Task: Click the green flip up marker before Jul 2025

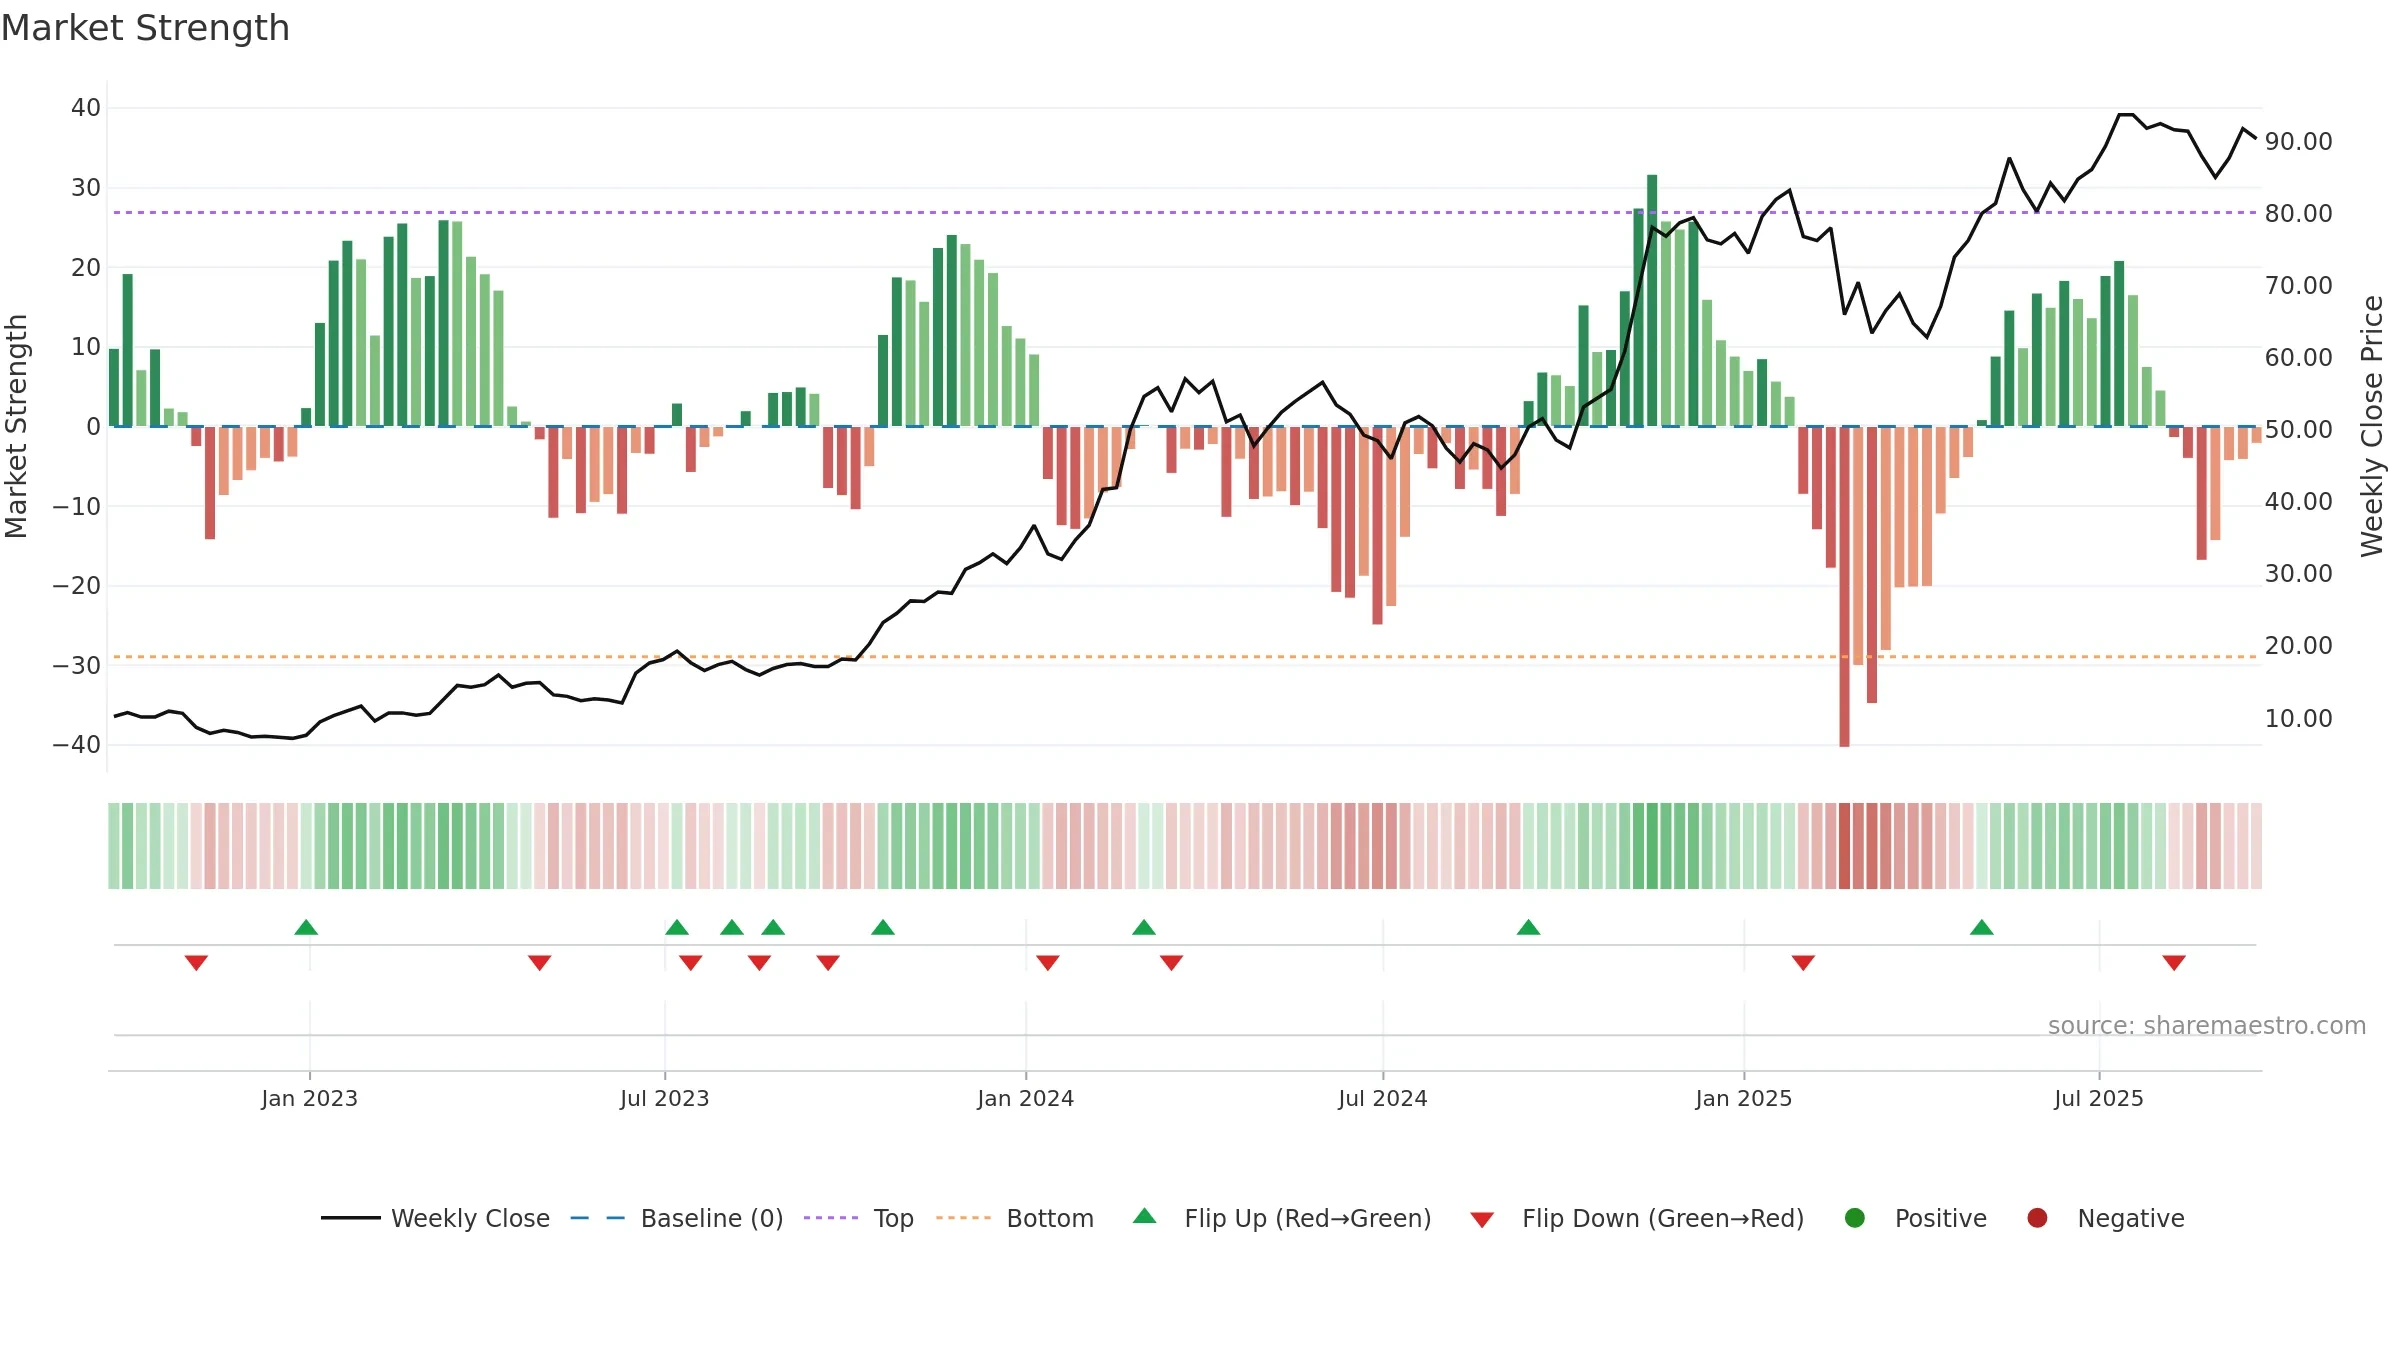Action: point(1982,927)
